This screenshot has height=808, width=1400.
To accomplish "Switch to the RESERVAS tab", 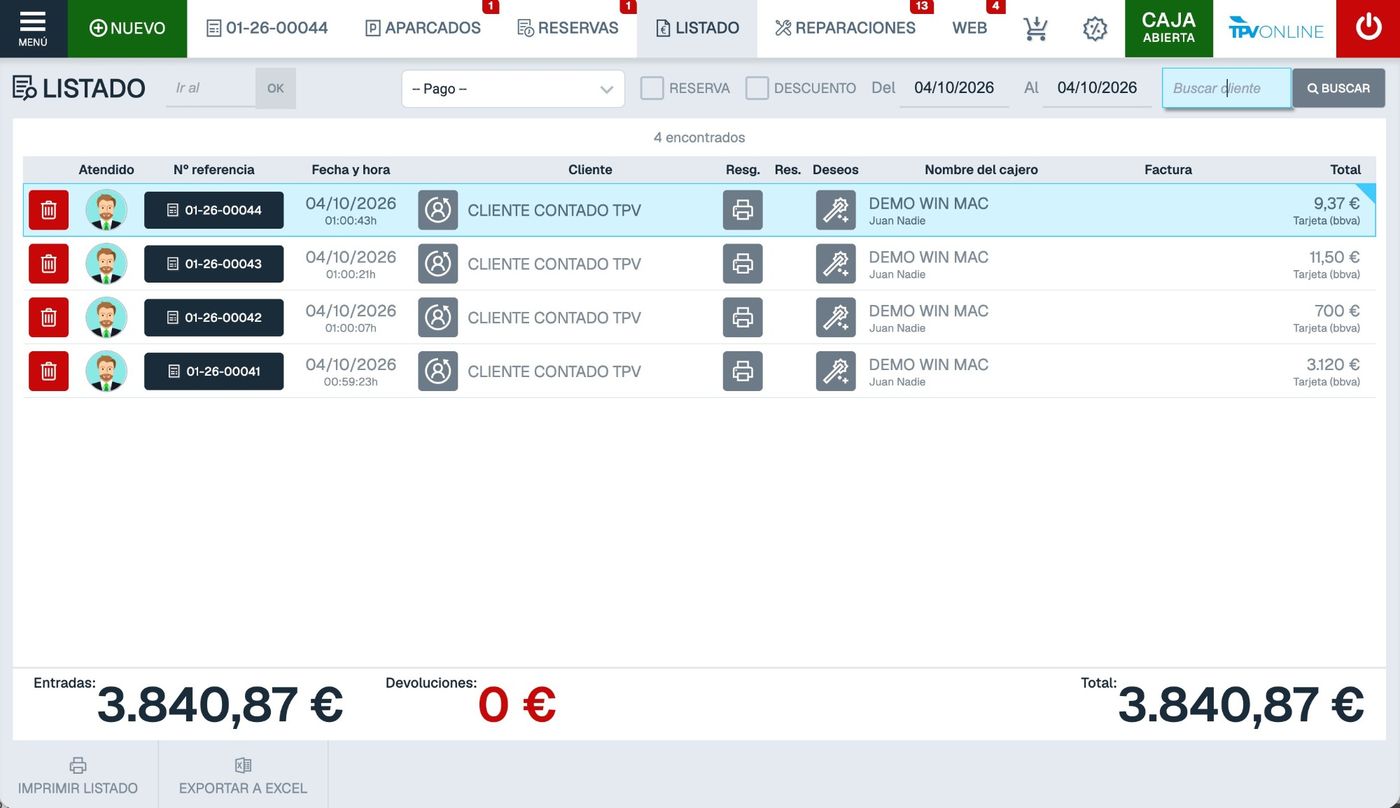I will pos(568,28).
